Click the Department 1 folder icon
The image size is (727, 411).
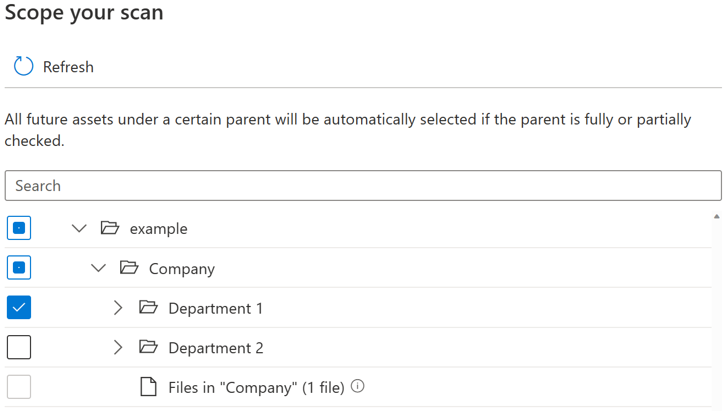pyautogui.click(x=148, y=308)
